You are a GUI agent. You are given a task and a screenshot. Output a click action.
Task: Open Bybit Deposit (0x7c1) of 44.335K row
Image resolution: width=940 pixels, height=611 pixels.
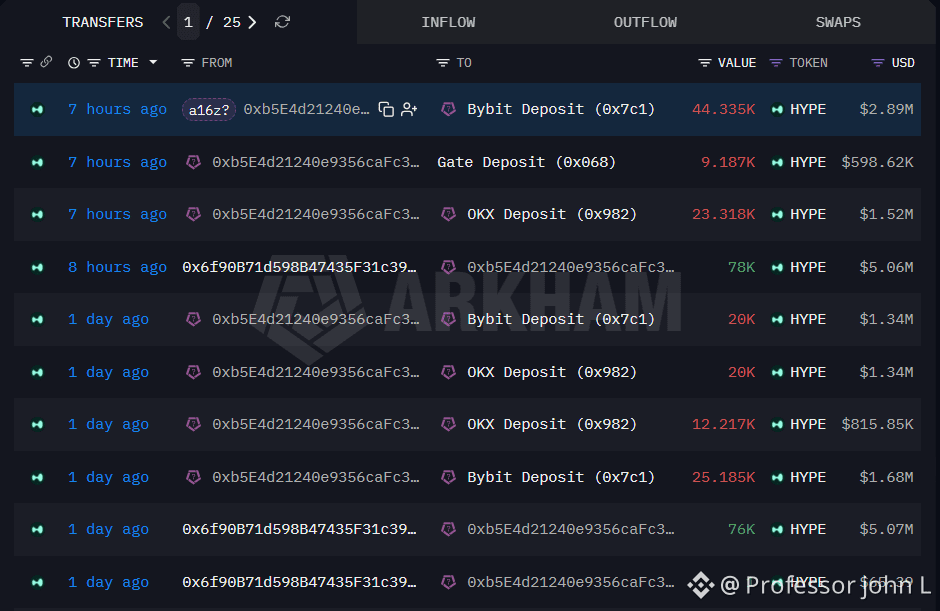[561, 109]
